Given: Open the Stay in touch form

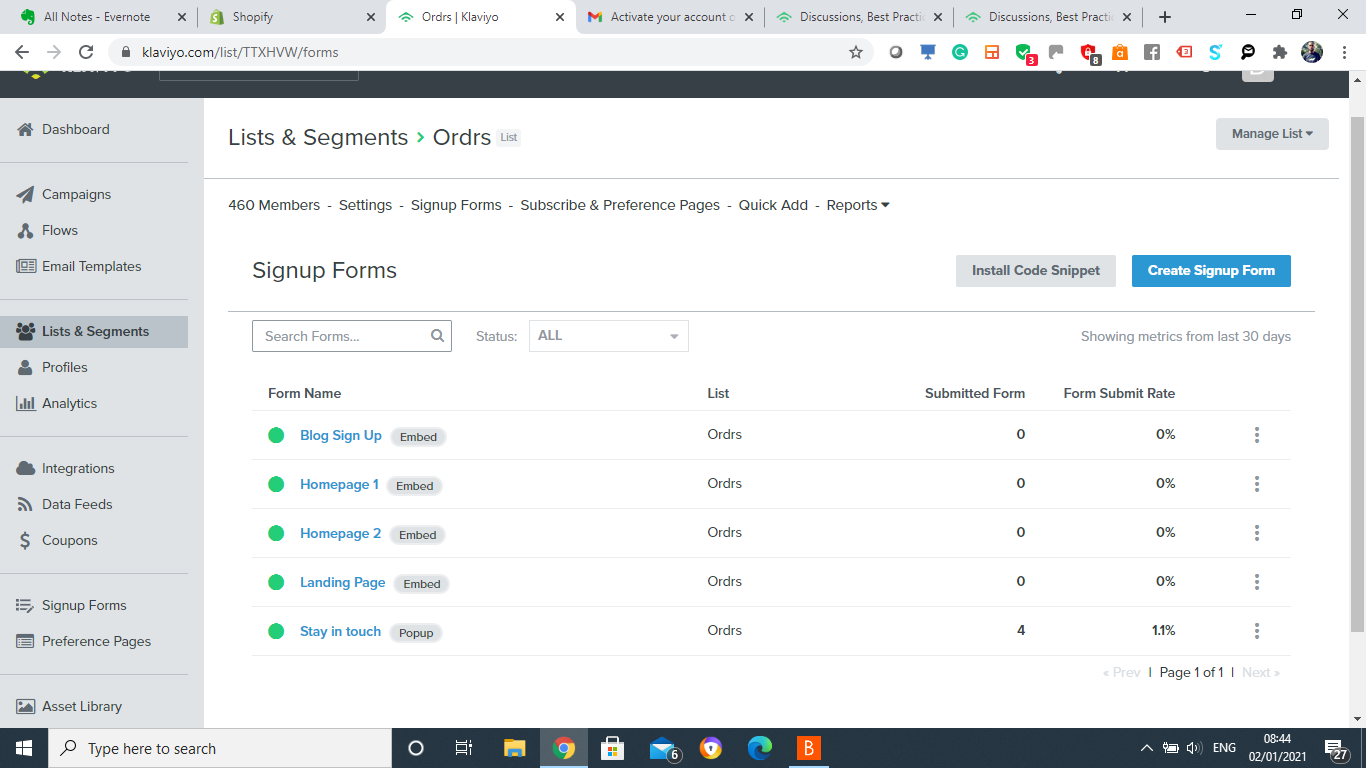Looking at the screenshot, I should tap(340, 631).
